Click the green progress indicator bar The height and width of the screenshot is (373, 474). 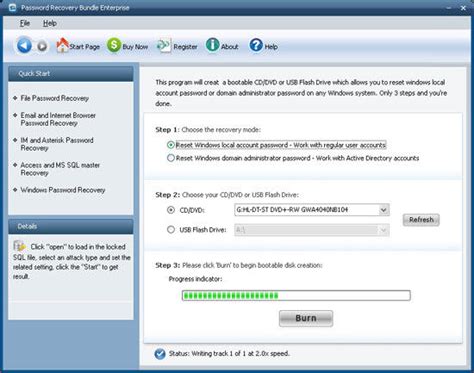coord(296,295)
